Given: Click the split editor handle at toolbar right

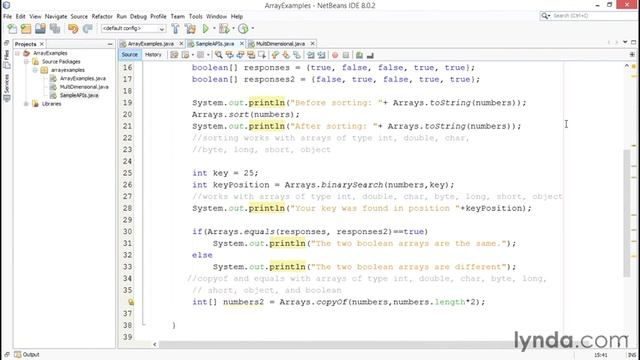Looking at the screenshot, I should [632, 55].
